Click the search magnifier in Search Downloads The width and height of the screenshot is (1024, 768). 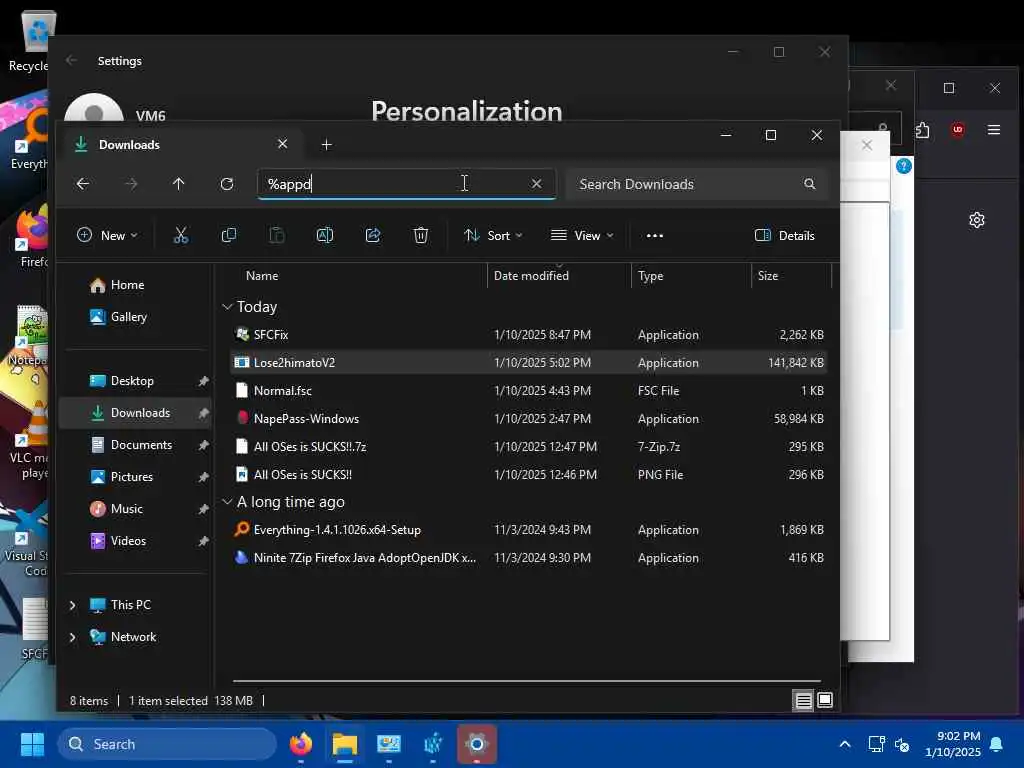[810, 184]
